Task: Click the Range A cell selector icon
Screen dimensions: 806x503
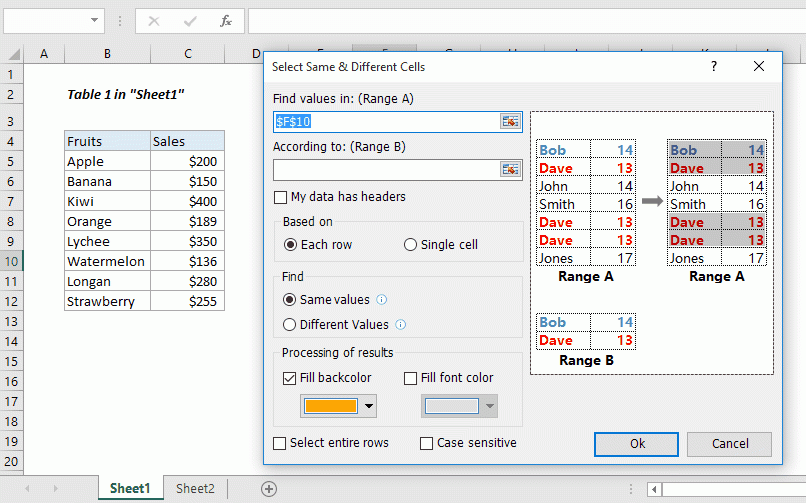Action: tap(510, 121)
